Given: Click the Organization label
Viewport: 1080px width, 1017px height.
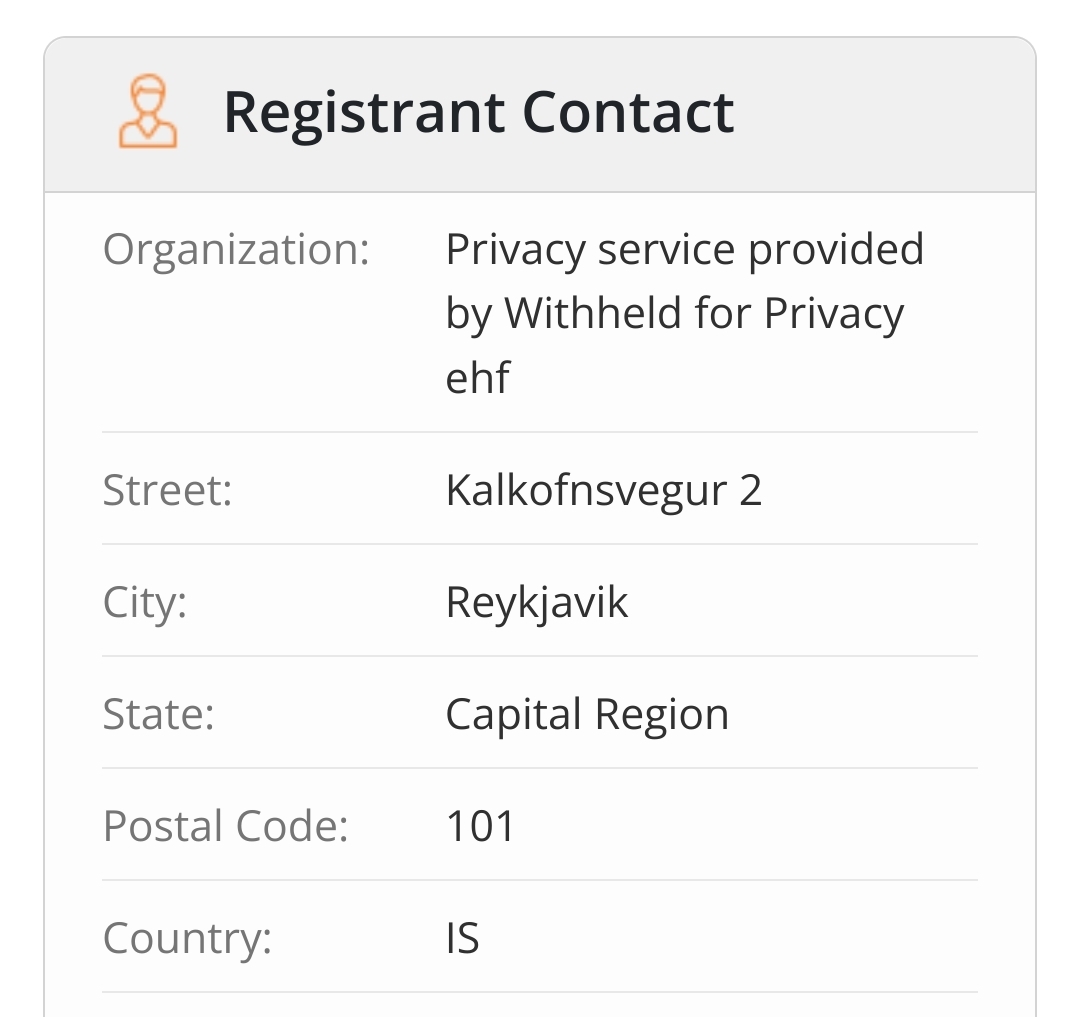Looking at the screenshot, I should coord(236,249).
